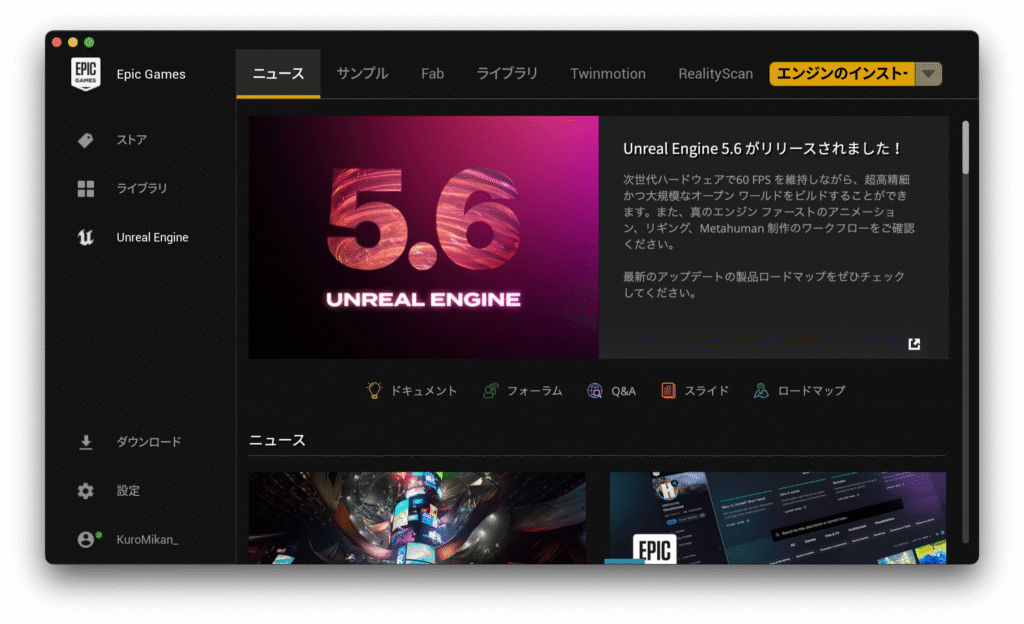Select the ストア sidebar label
The width and height of the screenshot is (1024, 624).
[132, 140]
